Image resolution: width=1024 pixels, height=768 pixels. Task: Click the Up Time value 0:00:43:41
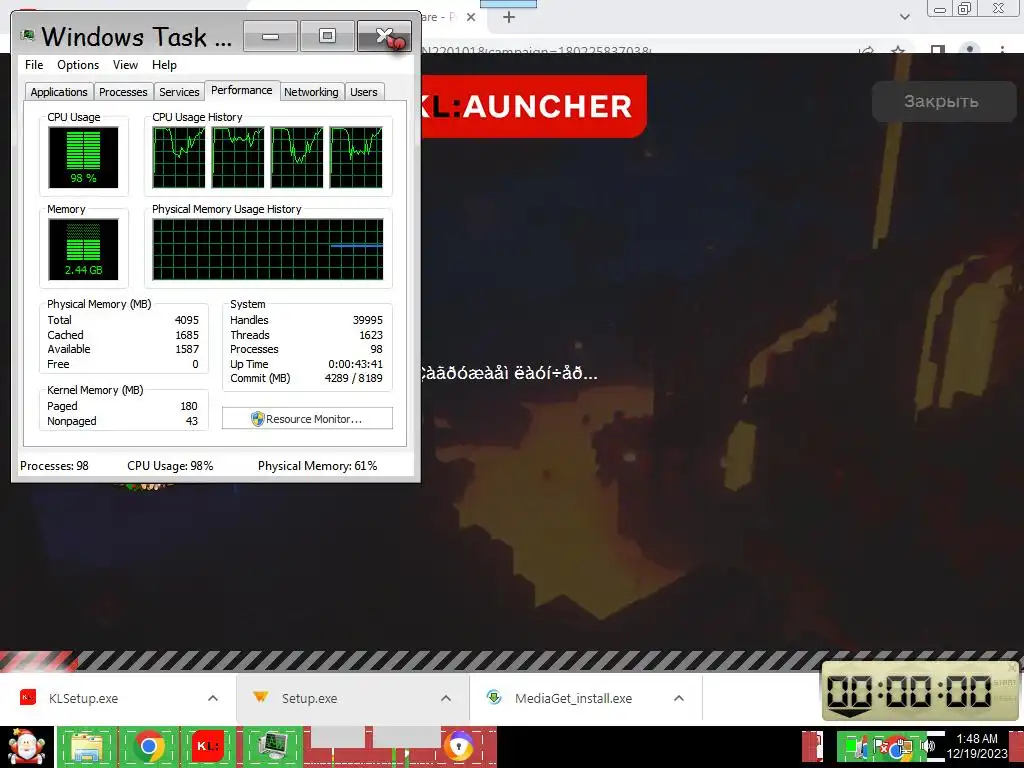(355, 364)
